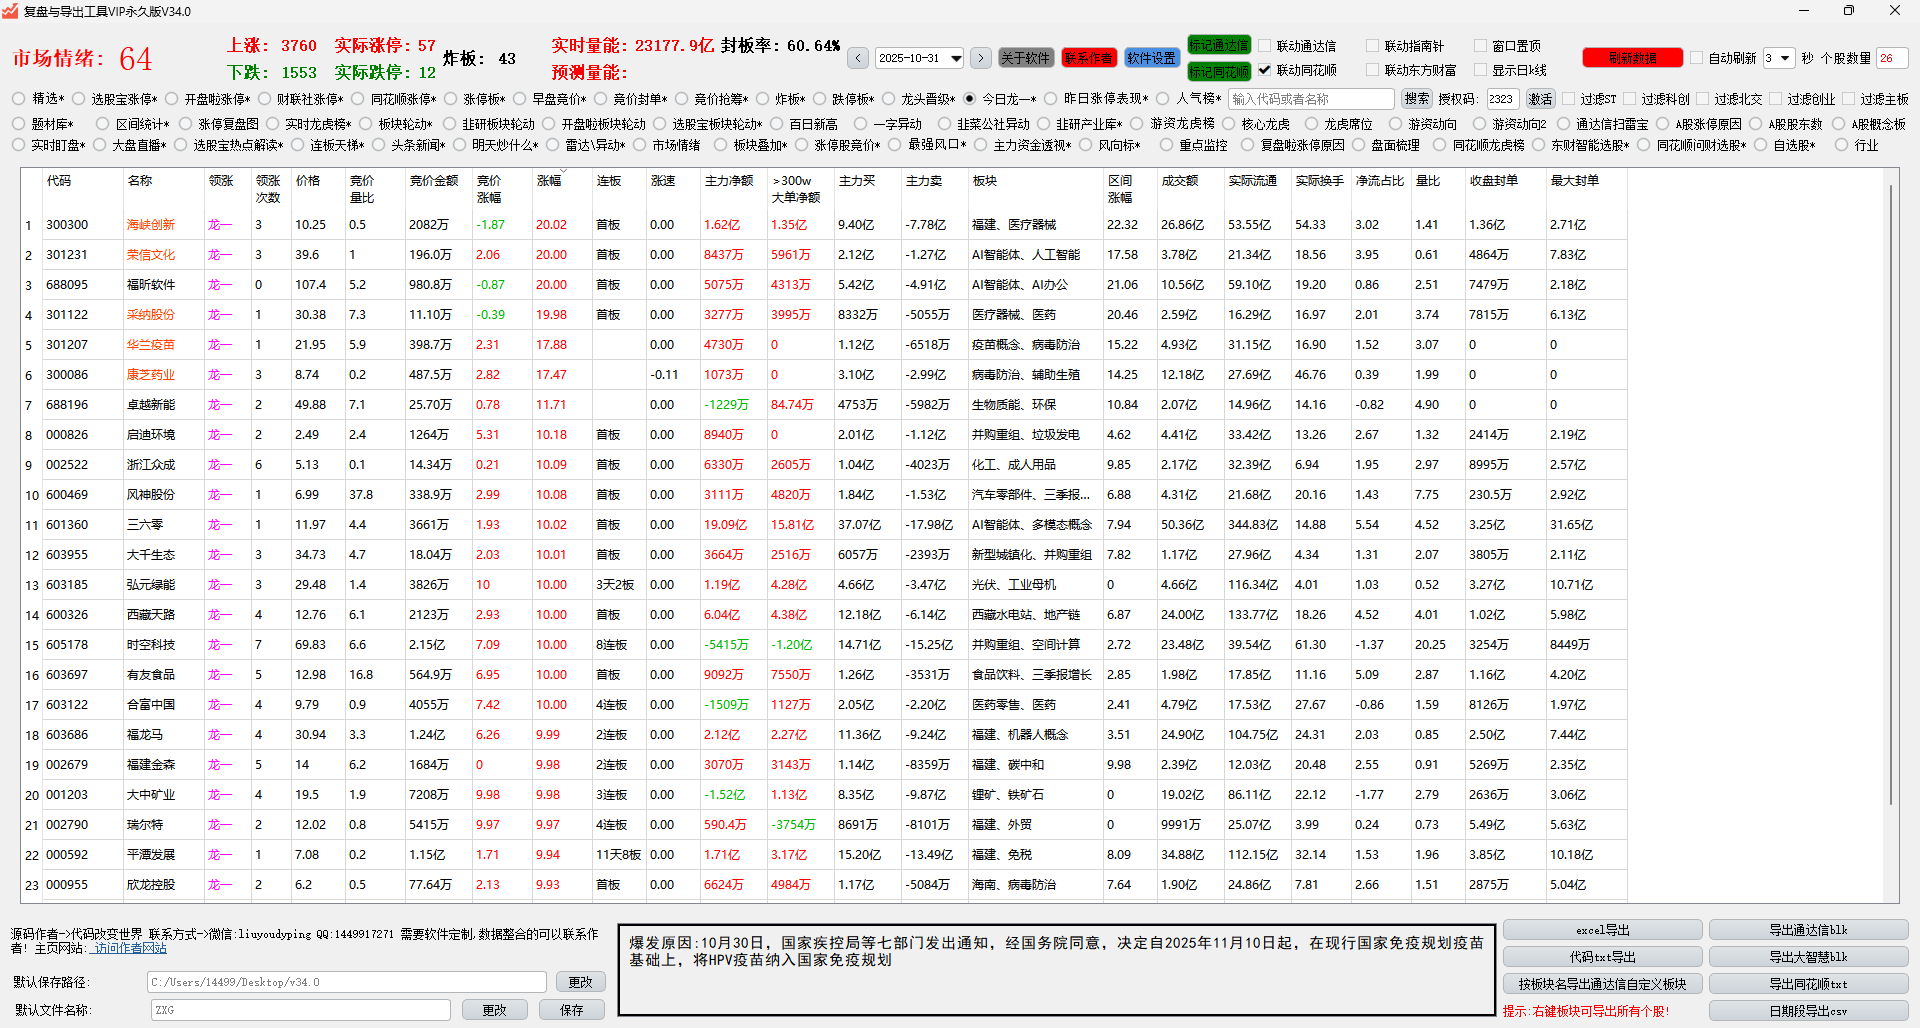Image resolution: width=1920 pixels, height=1028 pixels.
Task: Enable the 过滤创业 filter checkbox
Action: tap(1776, 99)
